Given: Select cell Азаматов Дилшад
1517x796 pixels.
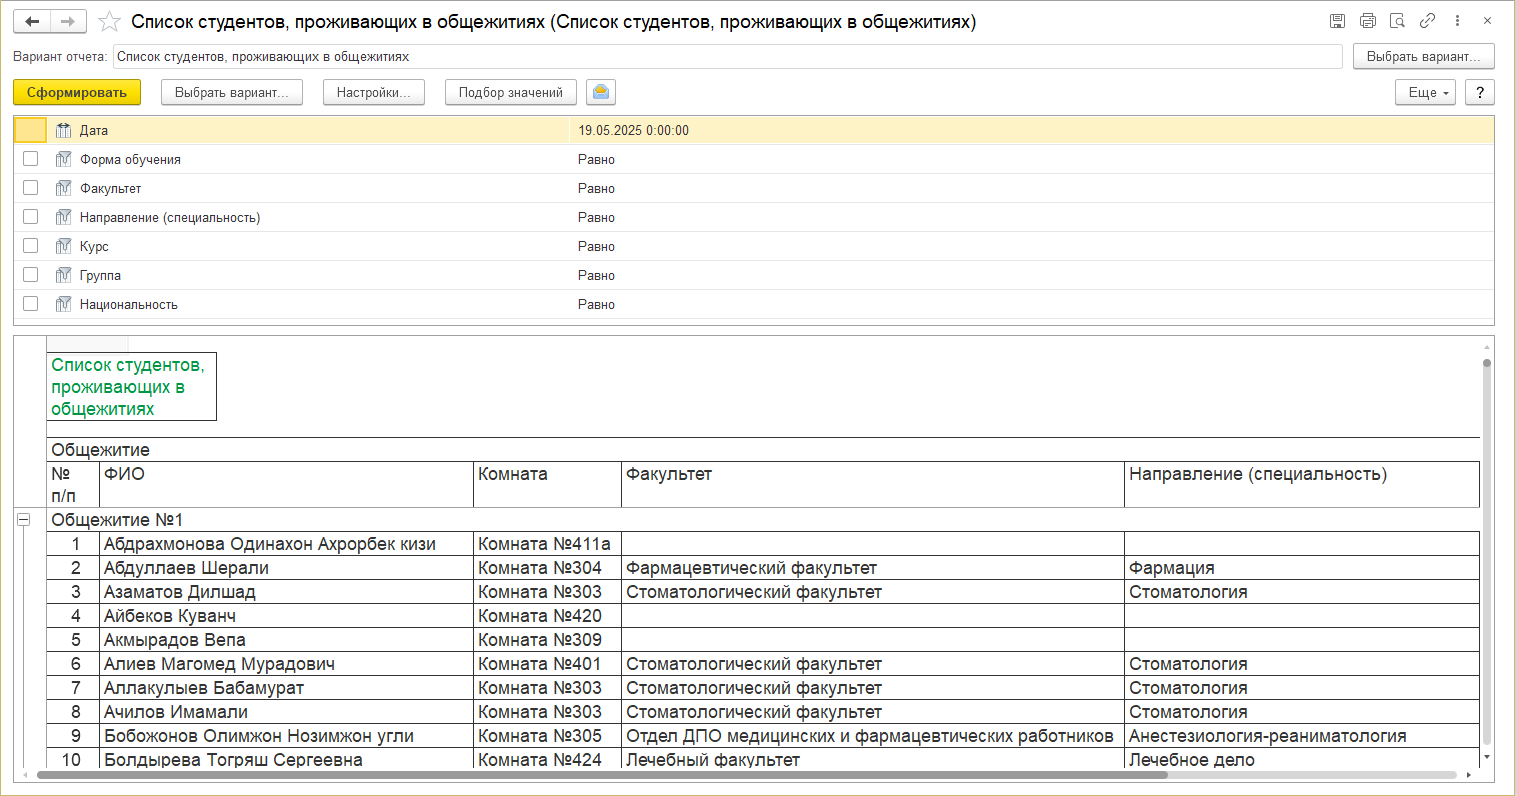Looking at the screenshot, I should pyautogui.click(x=287, y=592).
